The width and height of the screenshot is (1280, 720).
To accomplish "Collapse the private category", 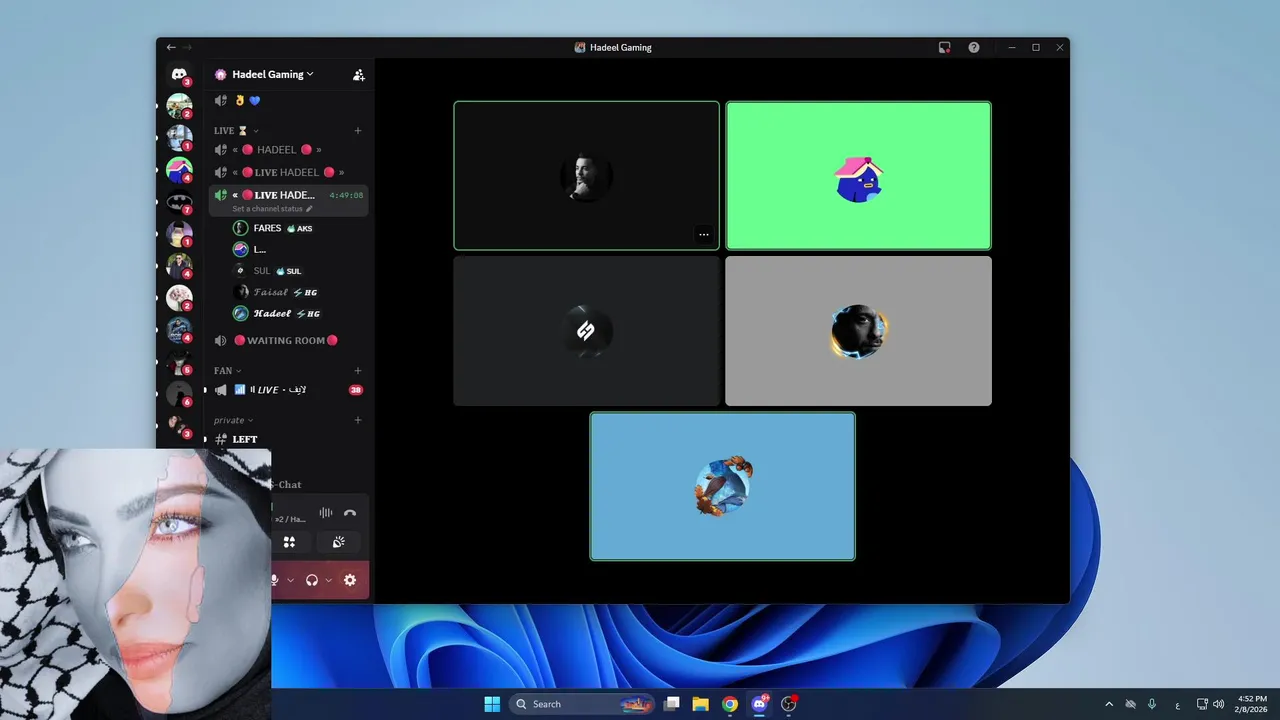I will click(x=233, y=421).
